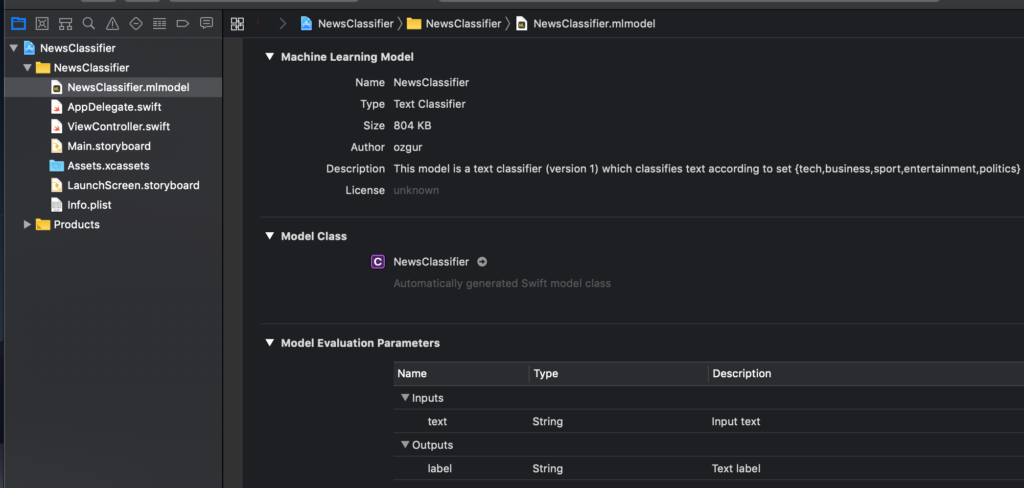Click the related items grid icon

[x=238, y=24]
